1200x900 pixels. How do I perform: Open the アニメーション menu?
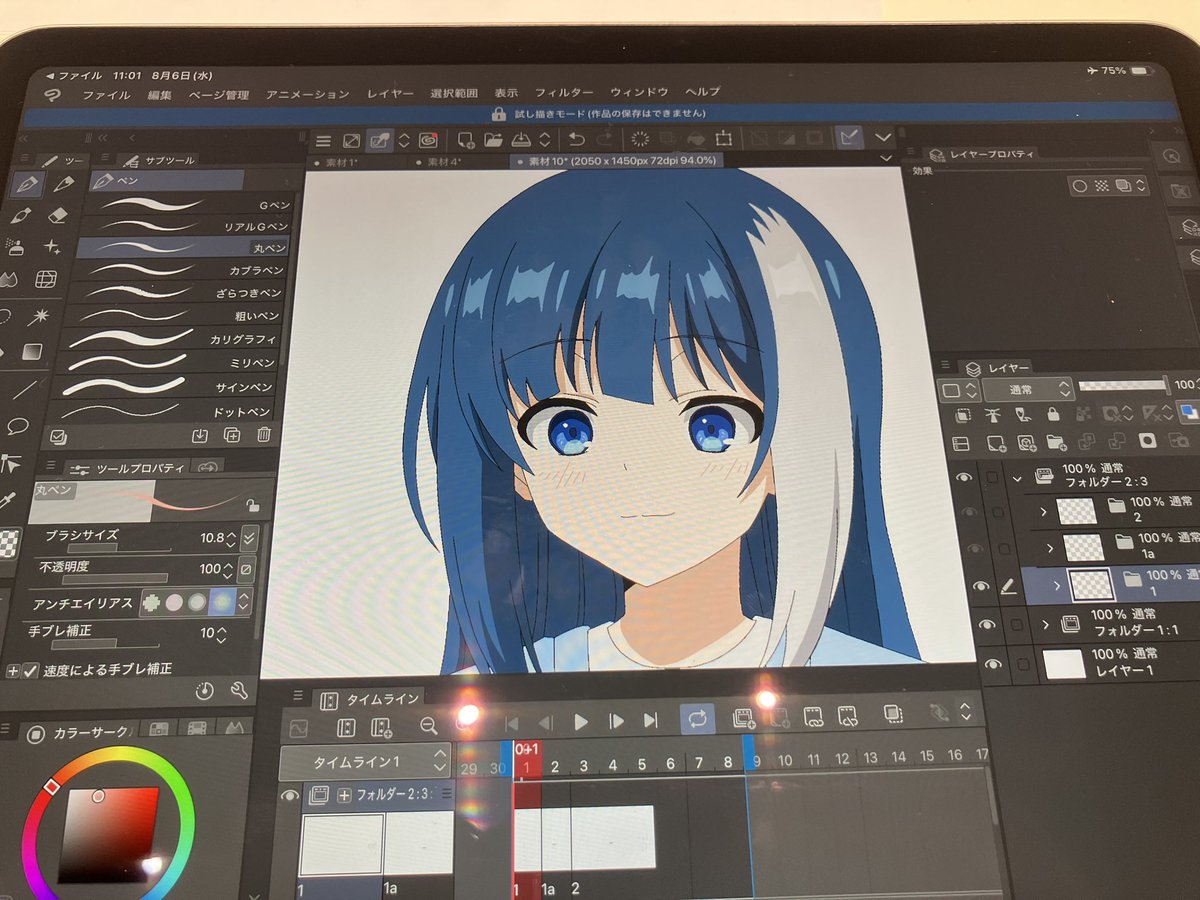[x=307, y=94]
